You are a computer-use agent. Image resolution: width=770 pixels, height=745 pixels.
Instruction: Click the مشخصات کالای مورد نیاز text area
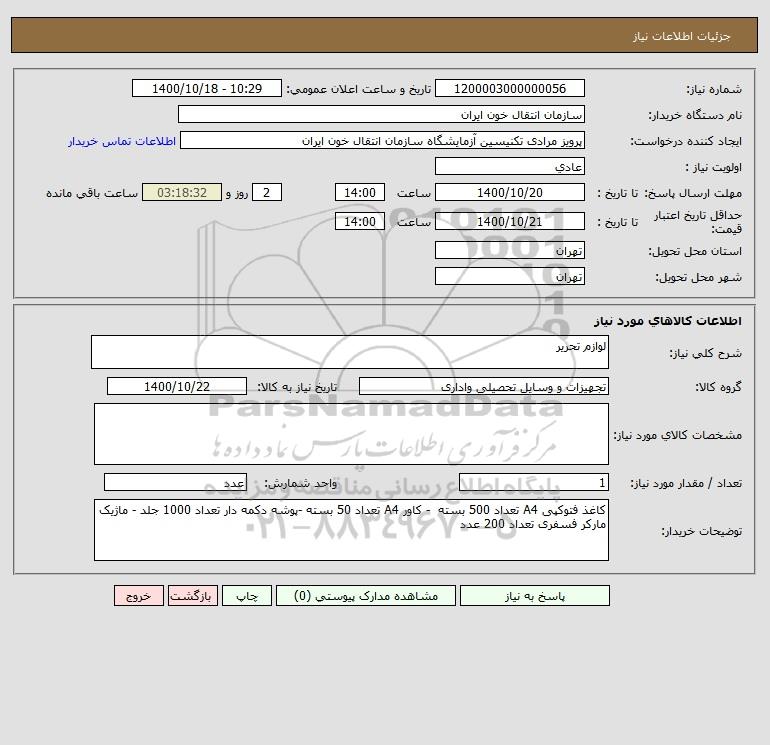coord(351,434)
